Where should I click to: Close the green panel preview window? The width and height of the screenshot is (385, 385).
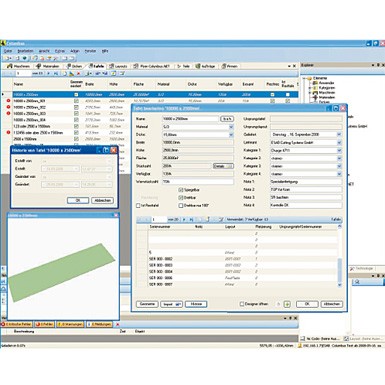tap(116, 215)
